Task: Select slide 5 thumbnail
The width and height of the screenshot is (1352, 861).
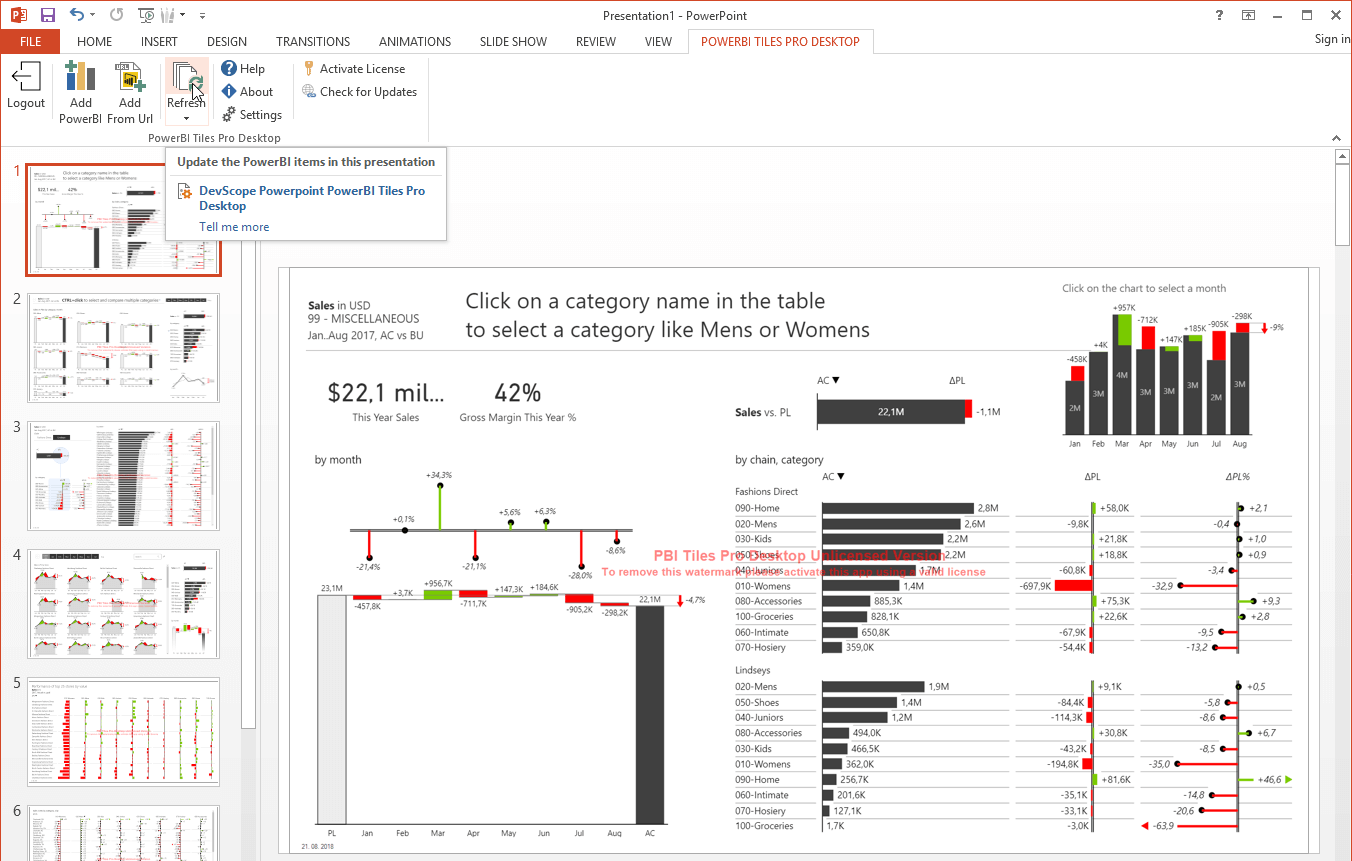Action: pos(124,732)
